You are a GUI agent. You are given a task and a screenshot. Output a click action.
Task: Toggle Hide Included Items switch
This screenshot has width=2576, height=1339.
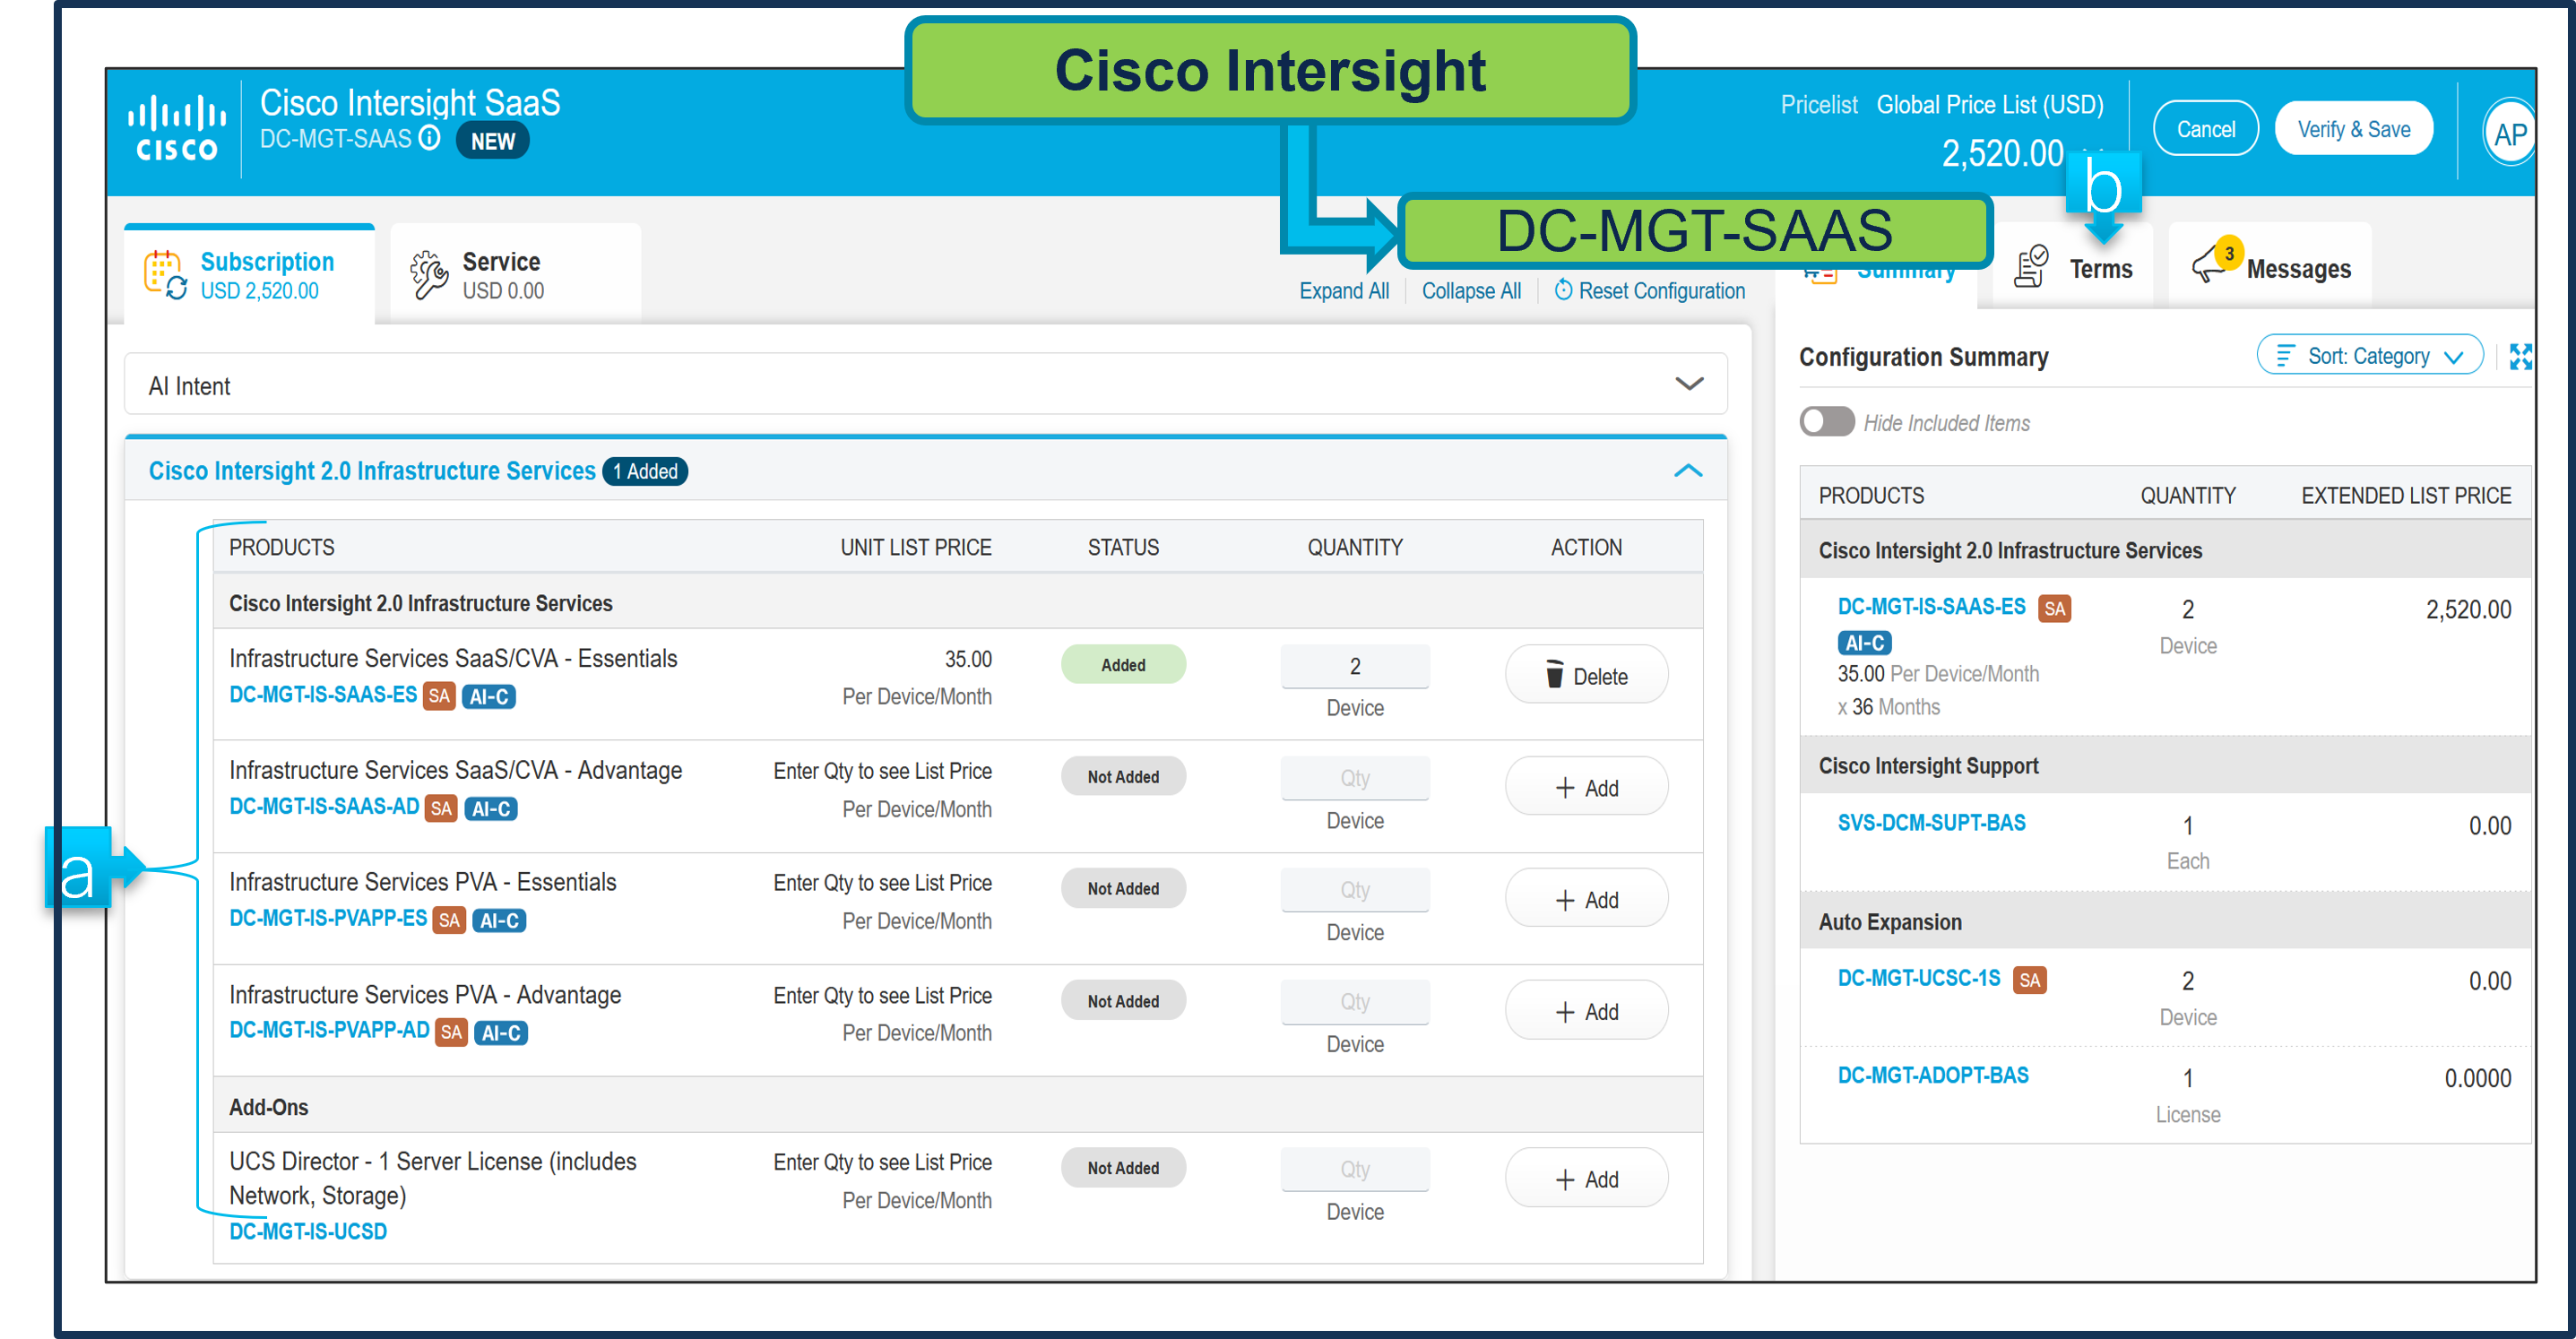[x=1826, y=421]
